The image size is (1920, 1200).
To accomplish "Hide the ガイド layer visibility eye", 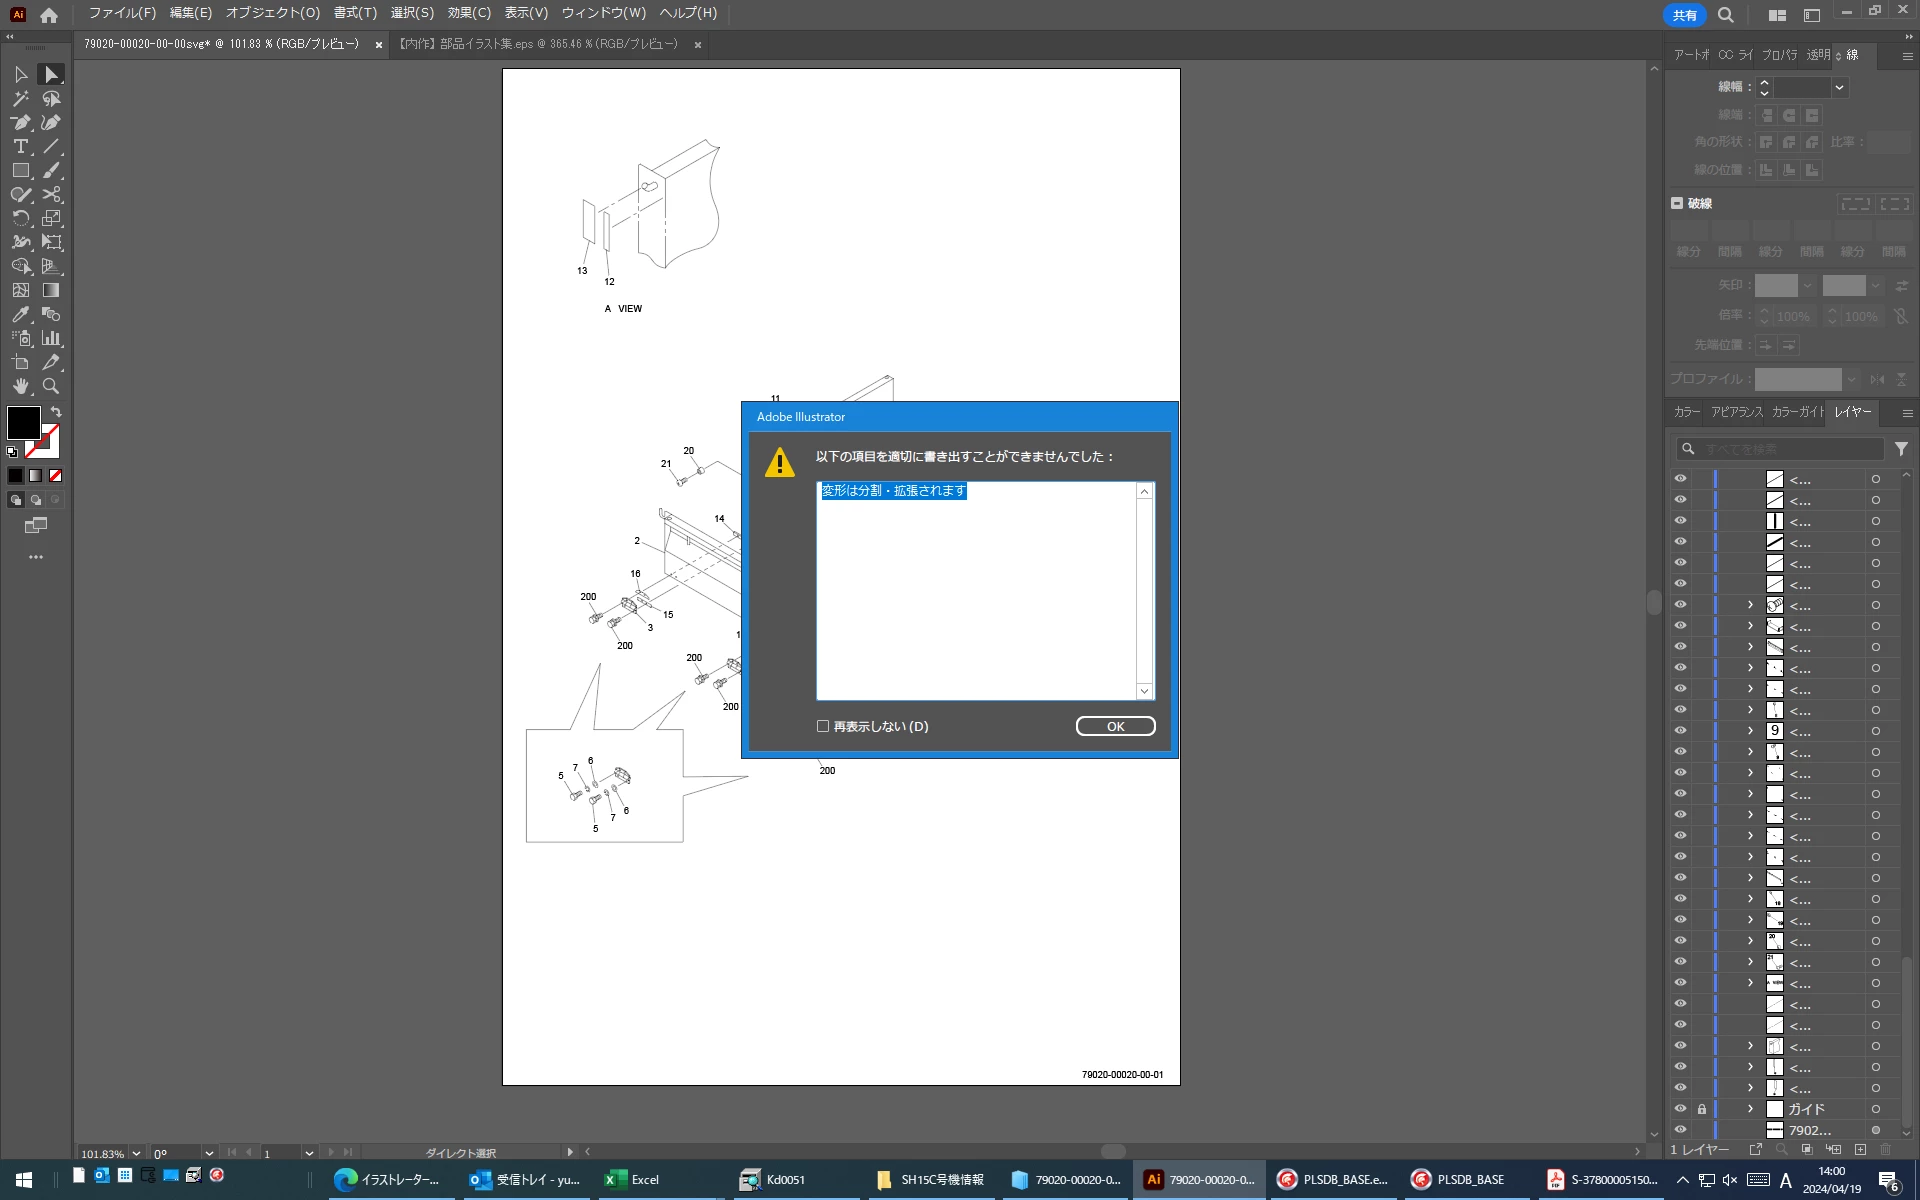I will [1680, 1109].
